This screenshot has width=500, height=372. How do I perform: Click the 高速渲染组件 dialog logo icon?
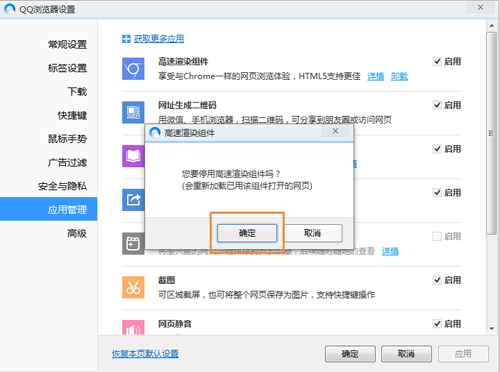155,133
